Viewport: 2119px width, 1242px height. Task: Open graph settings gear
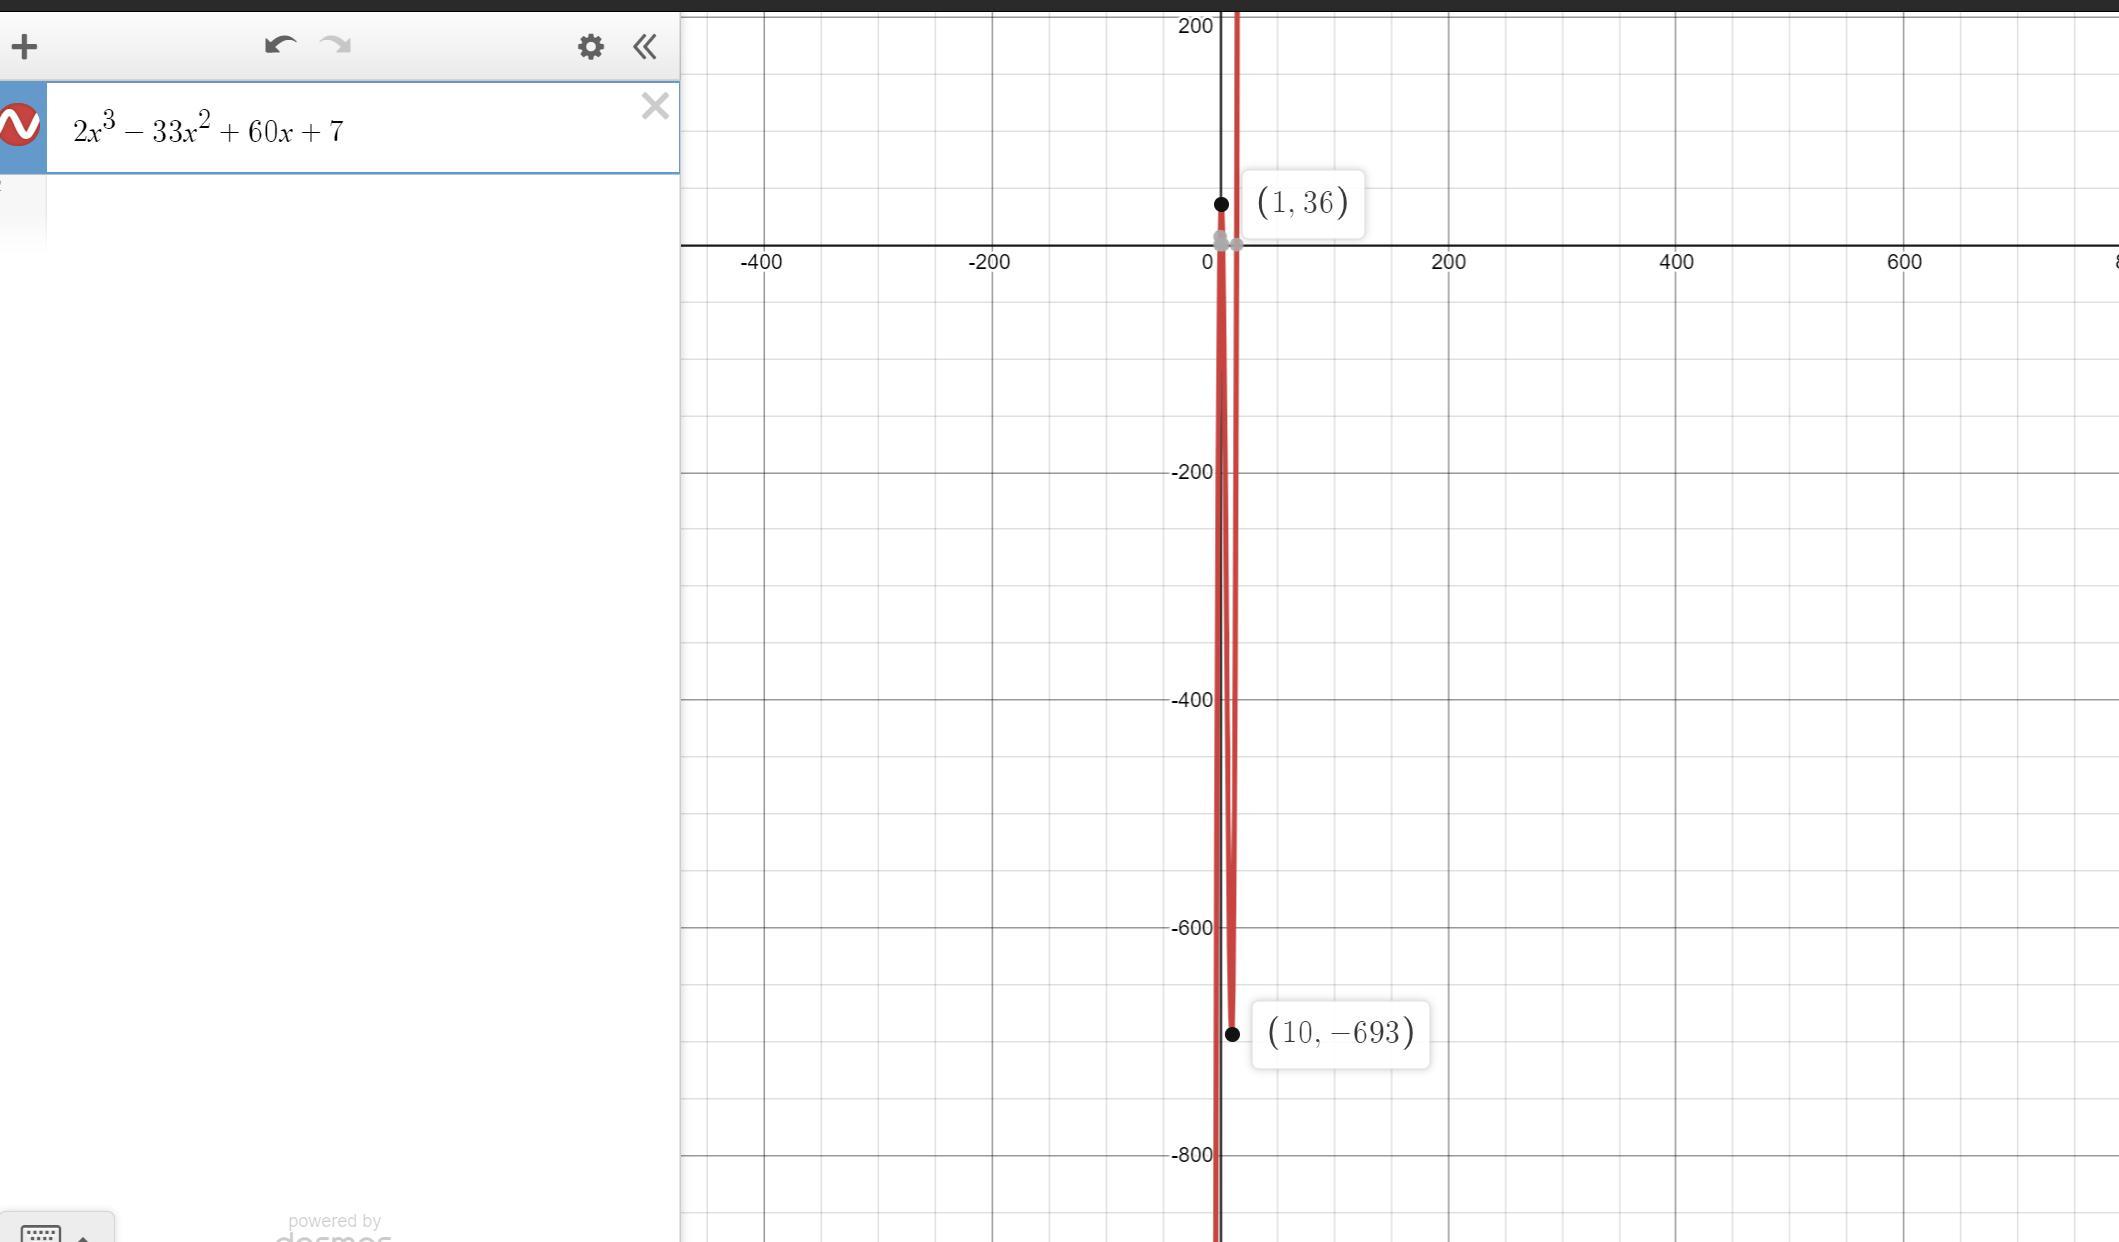coord(591,46)
